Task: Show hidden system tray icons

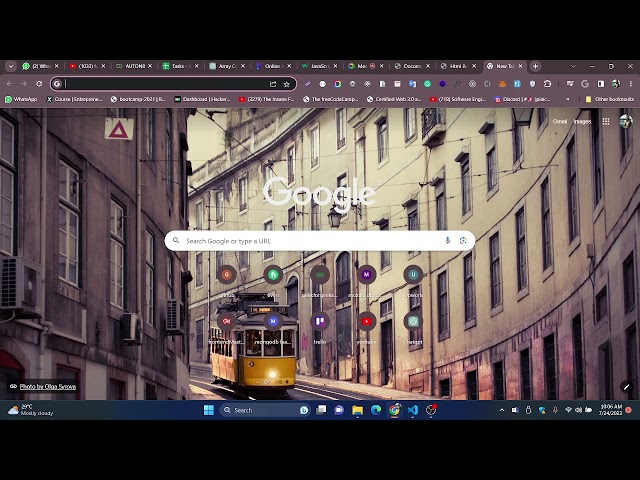Action: coord(502,410)
